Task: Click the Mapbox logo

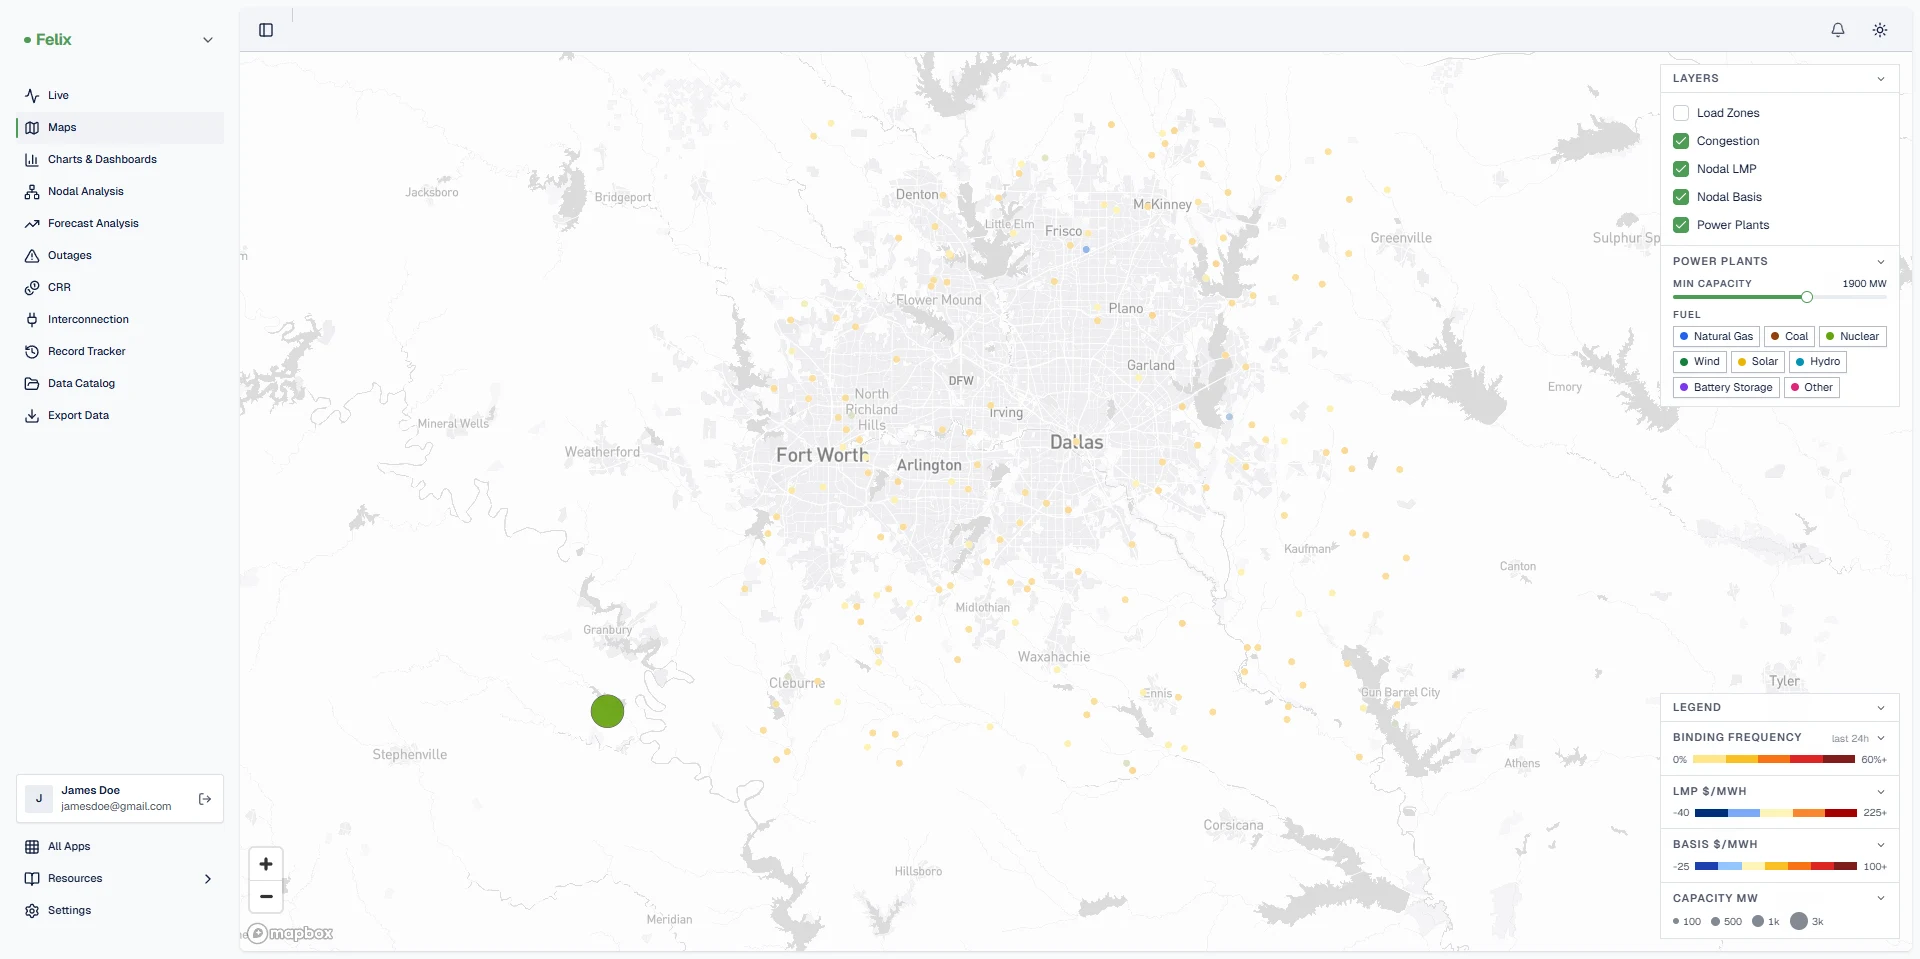Action: point(290,933)
